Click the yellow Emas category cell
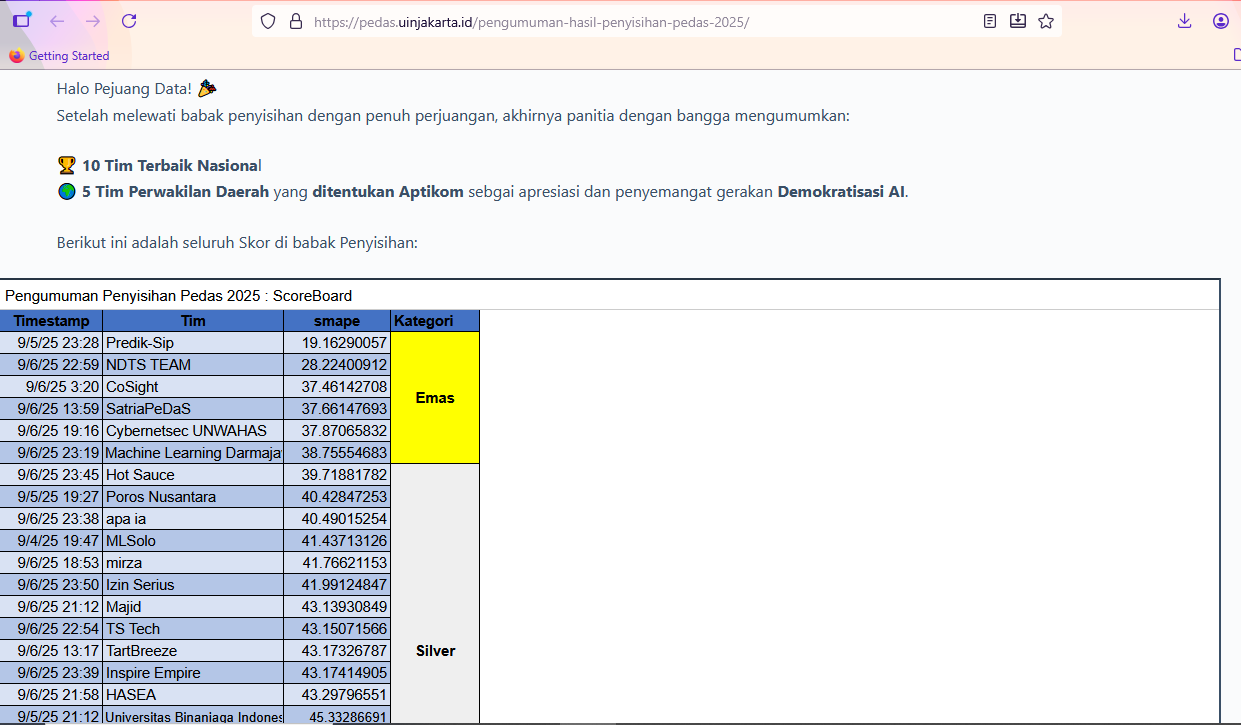 coord(435,398)
